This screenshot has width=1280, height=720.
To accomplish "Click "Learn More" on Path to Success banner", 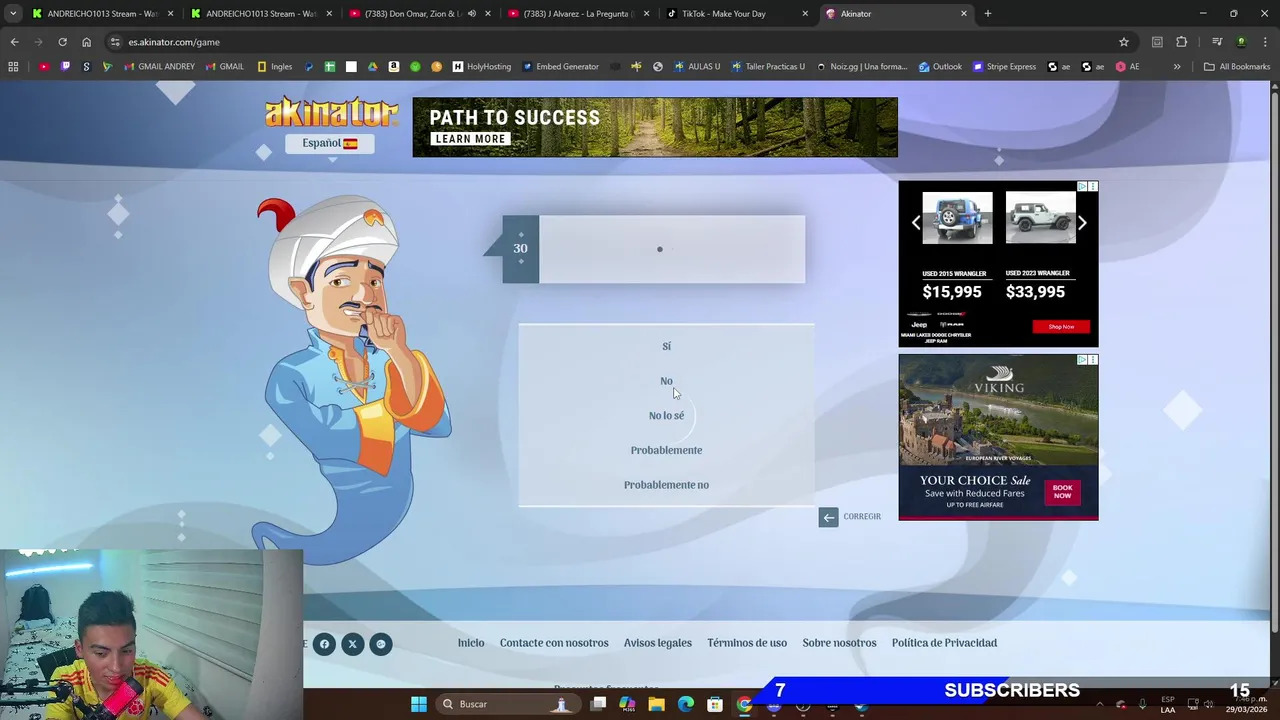I will [x=470, y=139].
